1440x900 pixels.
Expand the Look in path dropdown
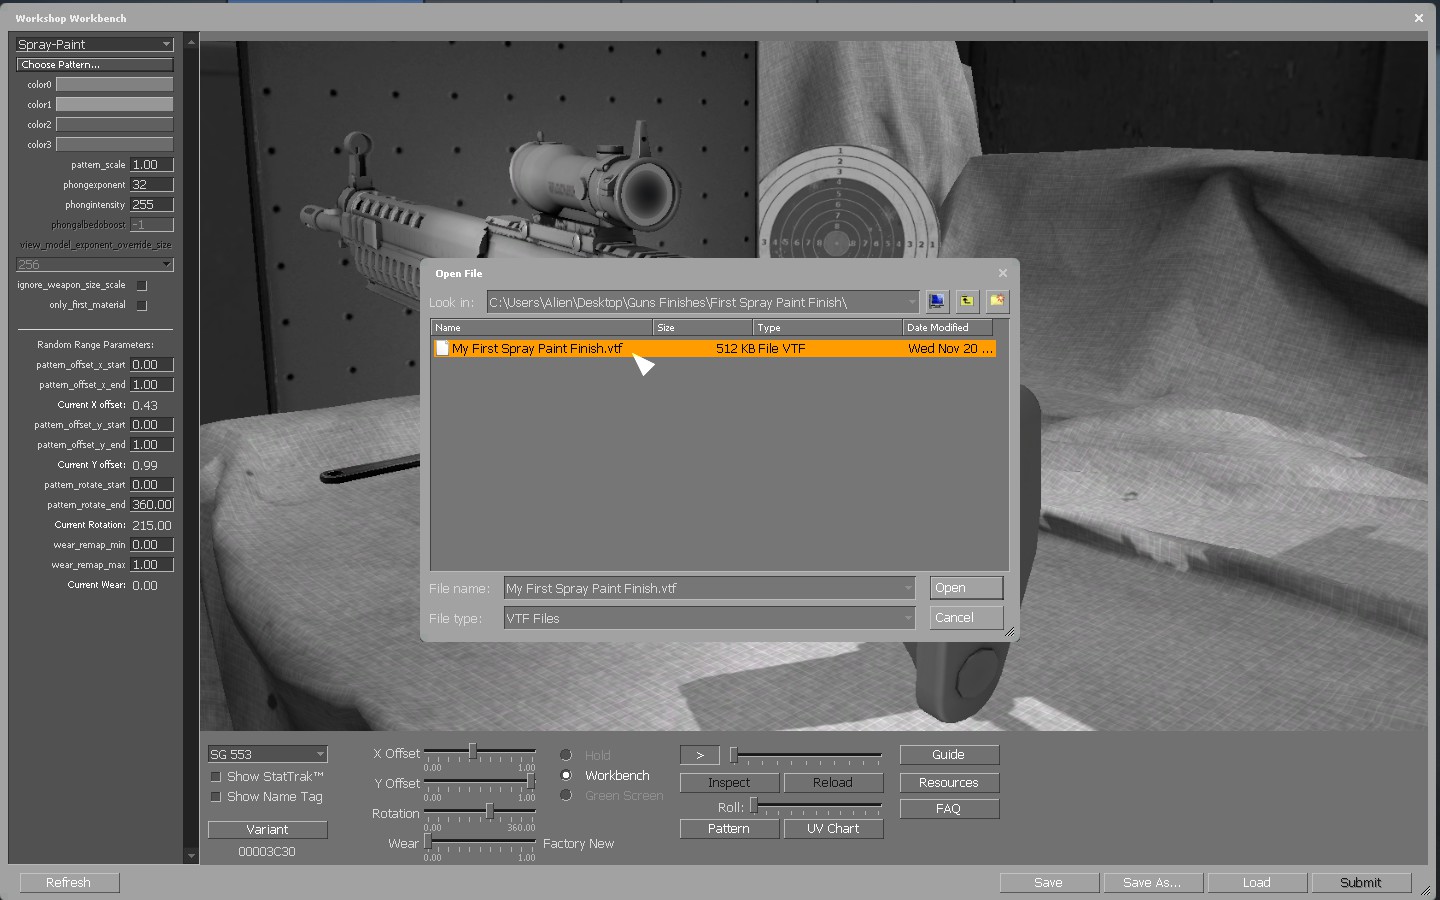point(911,302)
